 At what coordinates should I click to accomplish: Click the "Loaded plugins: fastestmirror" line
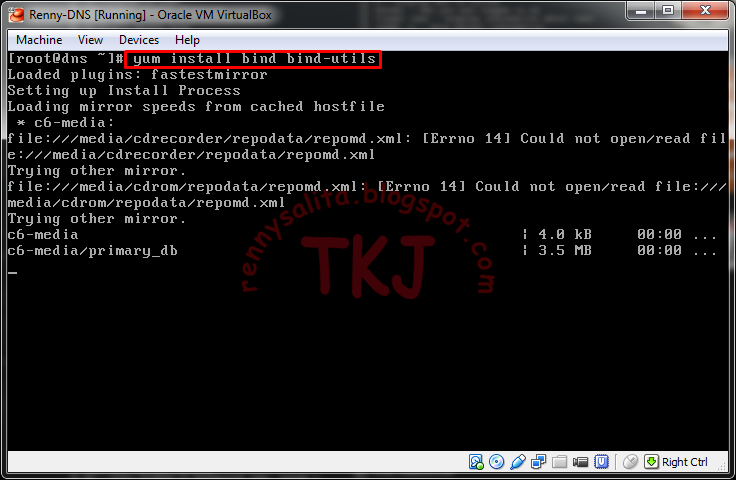pos(138,75)
